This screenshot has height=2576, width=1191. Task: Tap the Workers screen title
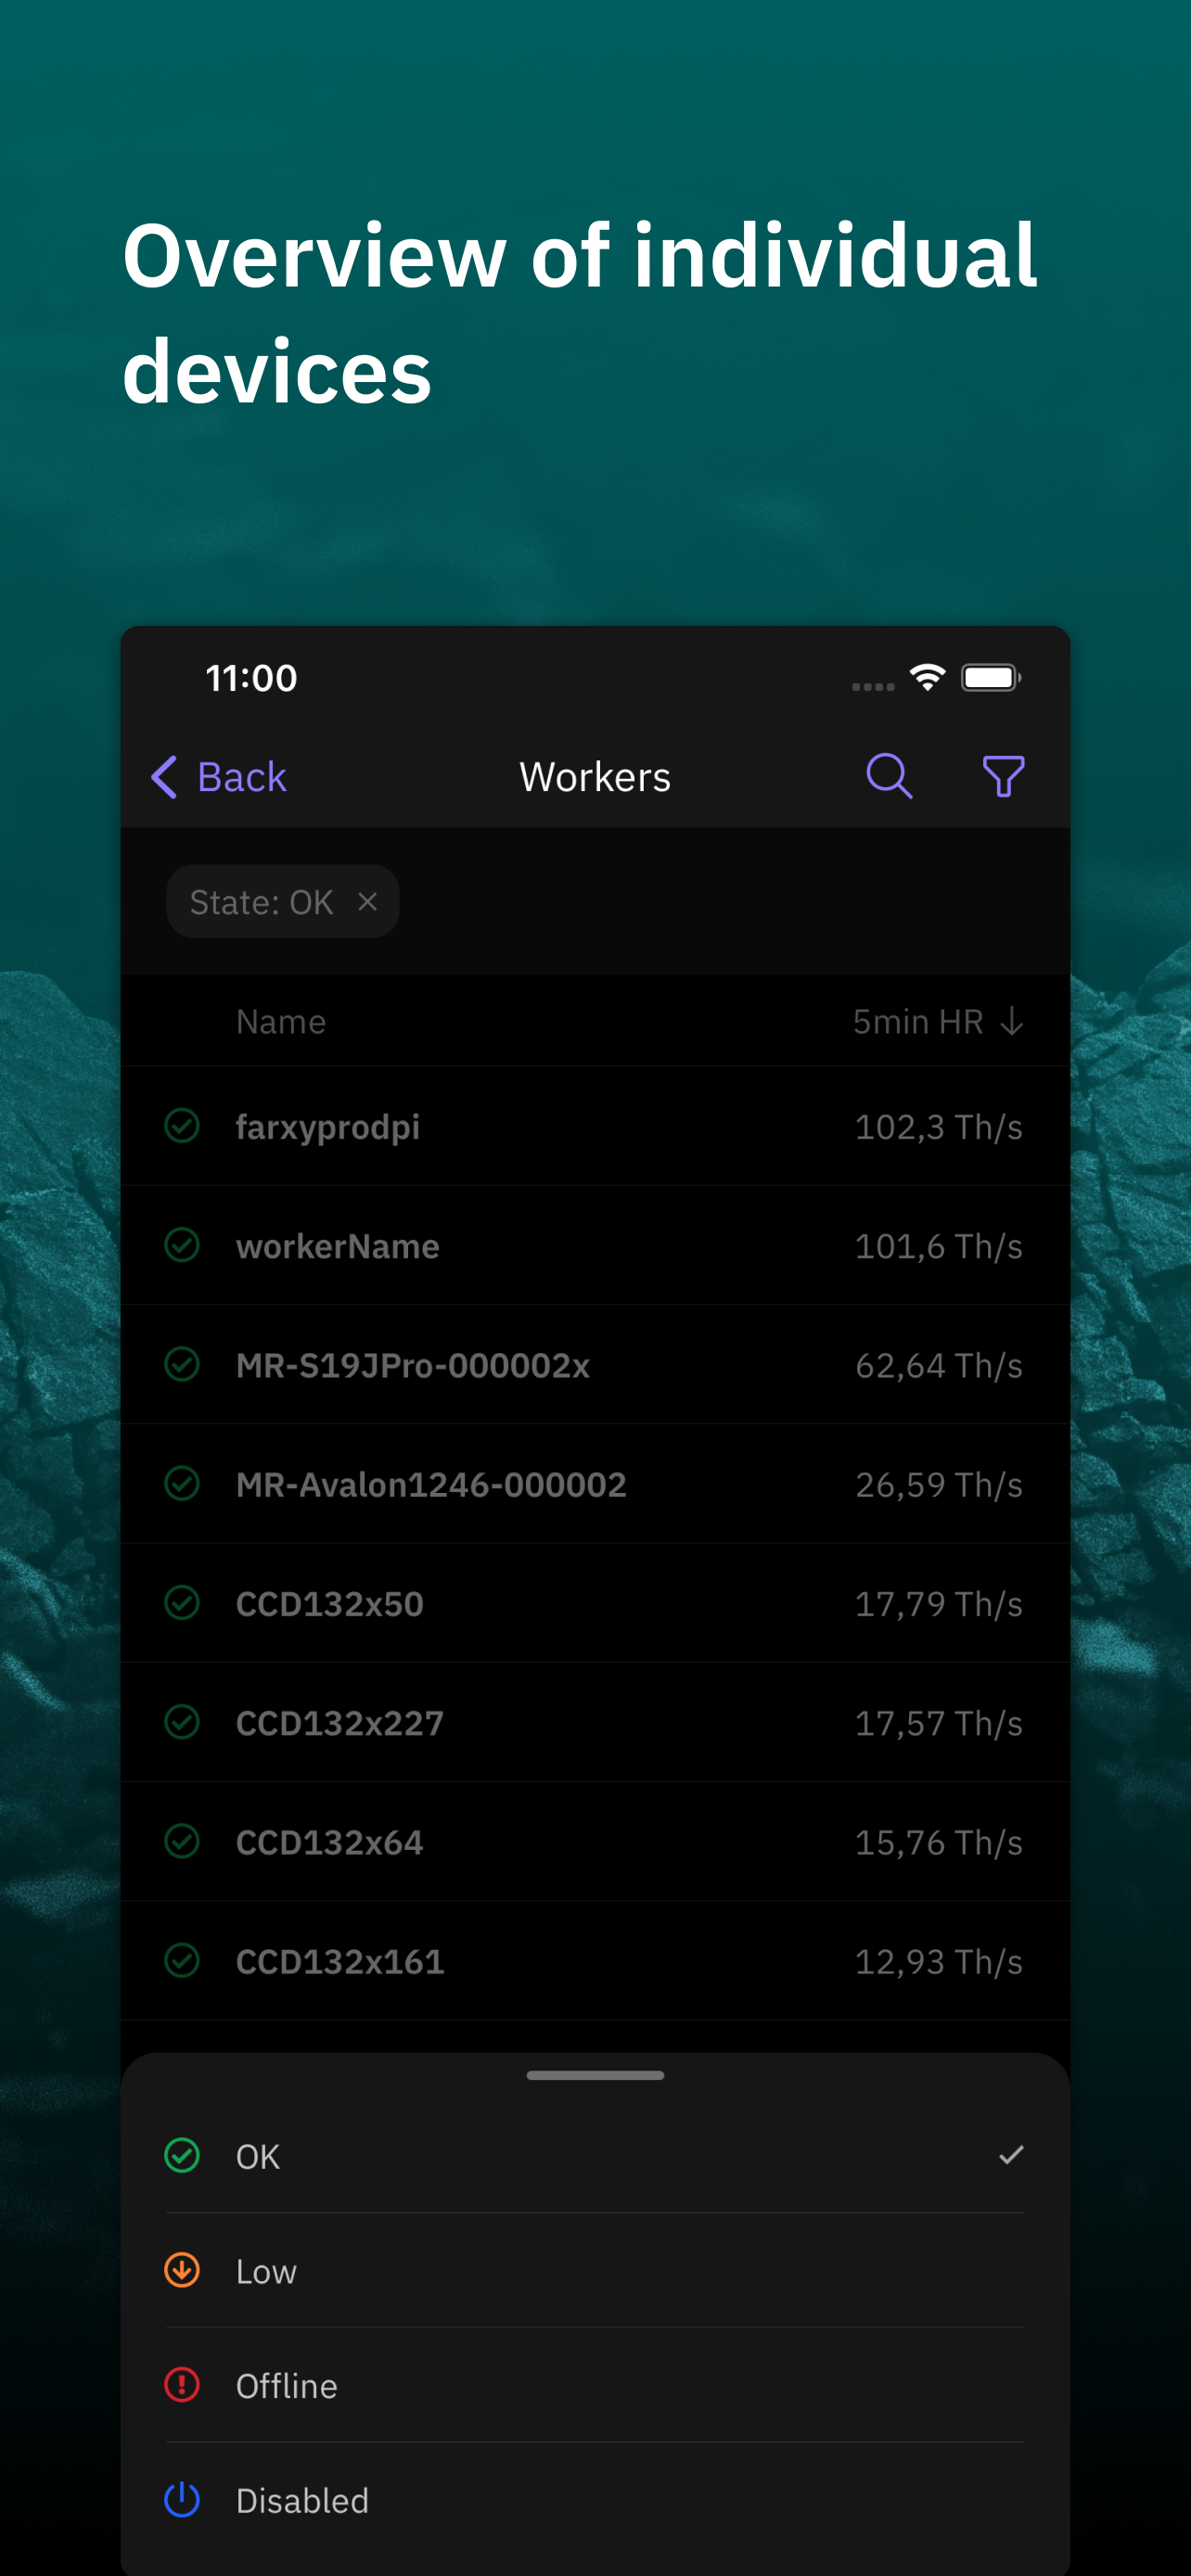pos(595,777)
